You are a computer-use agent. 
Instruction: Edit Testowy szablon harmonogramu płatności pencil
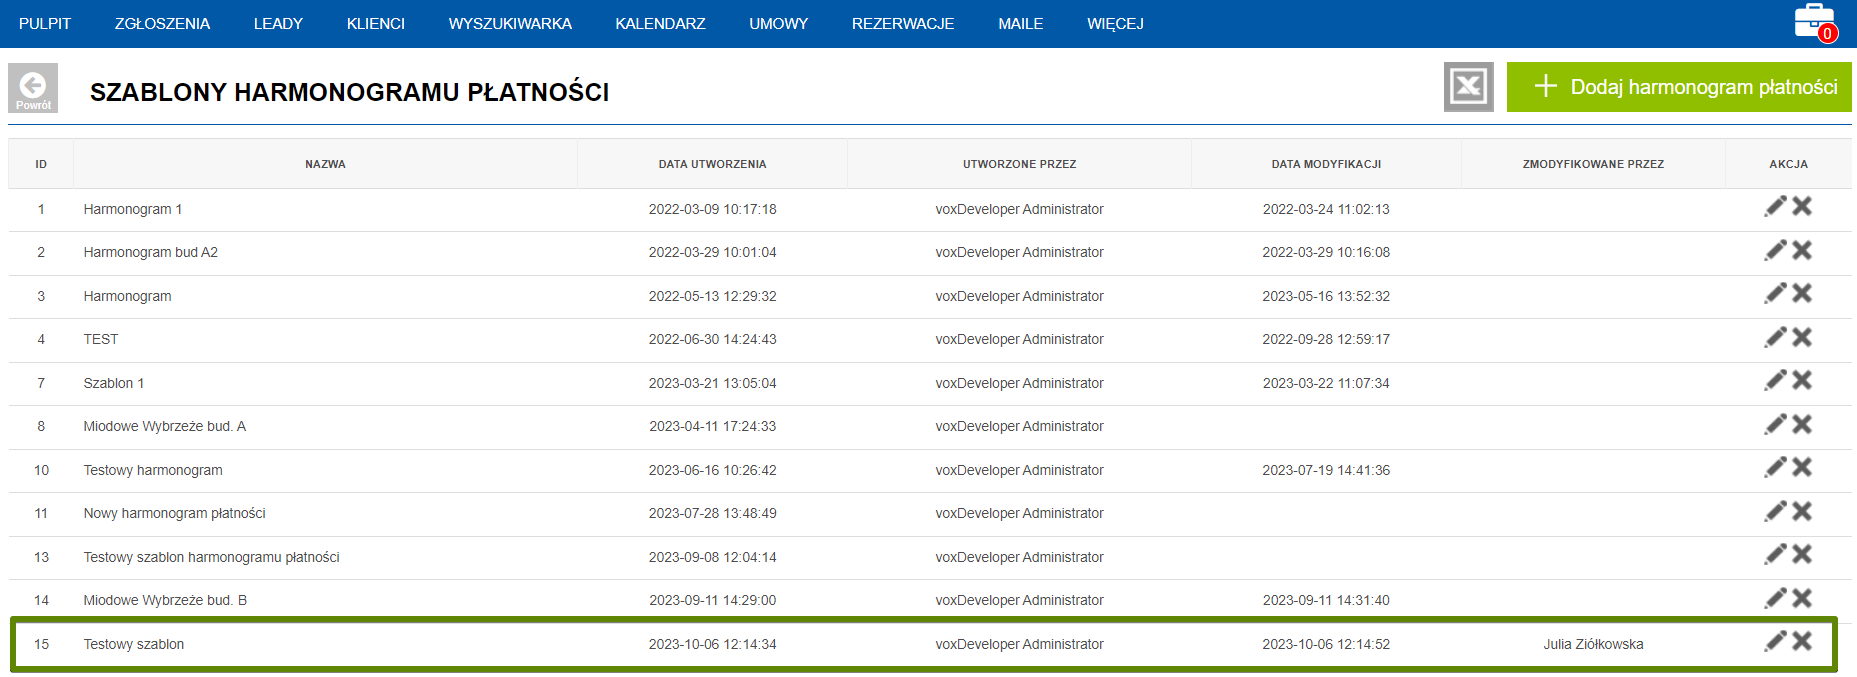[x=1775, y=554]
